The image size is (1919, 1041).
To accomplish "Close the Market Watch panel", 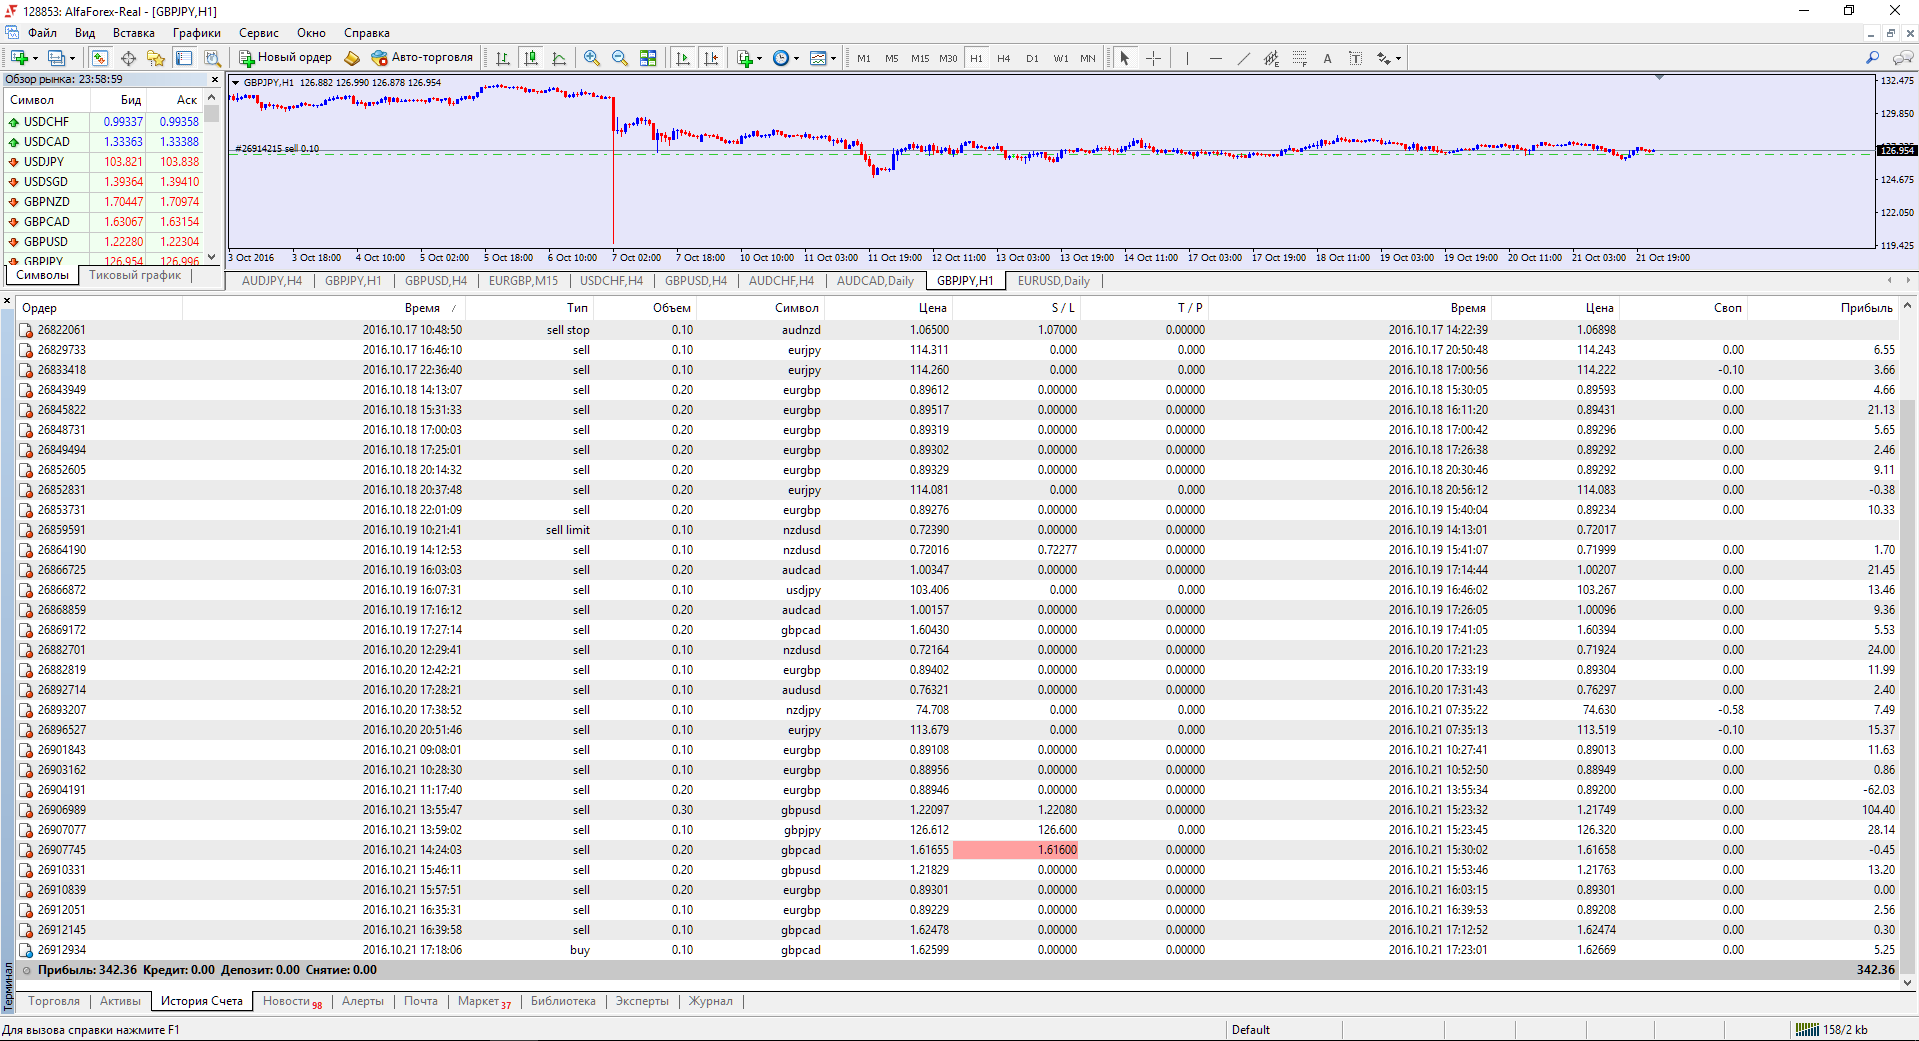I will pyautogui.click(x=214, y=79).
